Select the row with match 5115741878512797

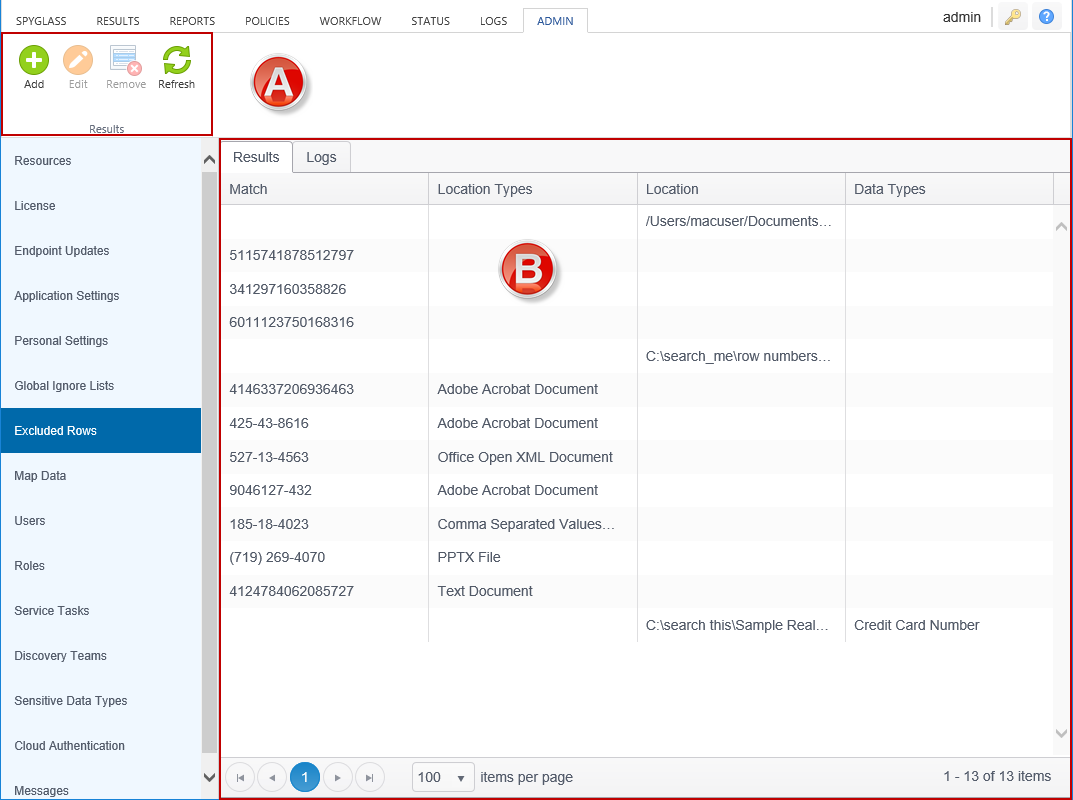pyautogui.click(x=291, y=255)
